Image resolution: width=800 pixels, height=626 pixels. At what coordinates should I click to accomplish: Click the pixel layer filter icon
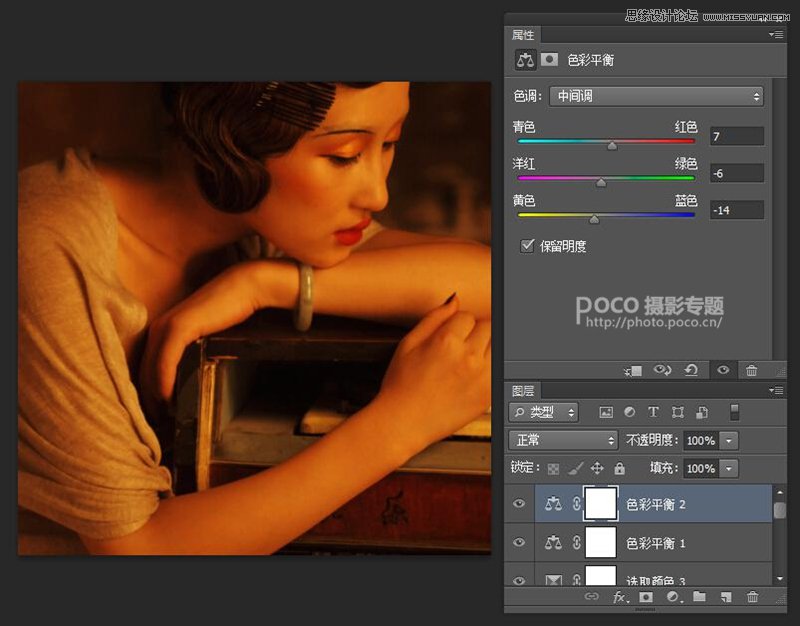[x=606, y=412]
